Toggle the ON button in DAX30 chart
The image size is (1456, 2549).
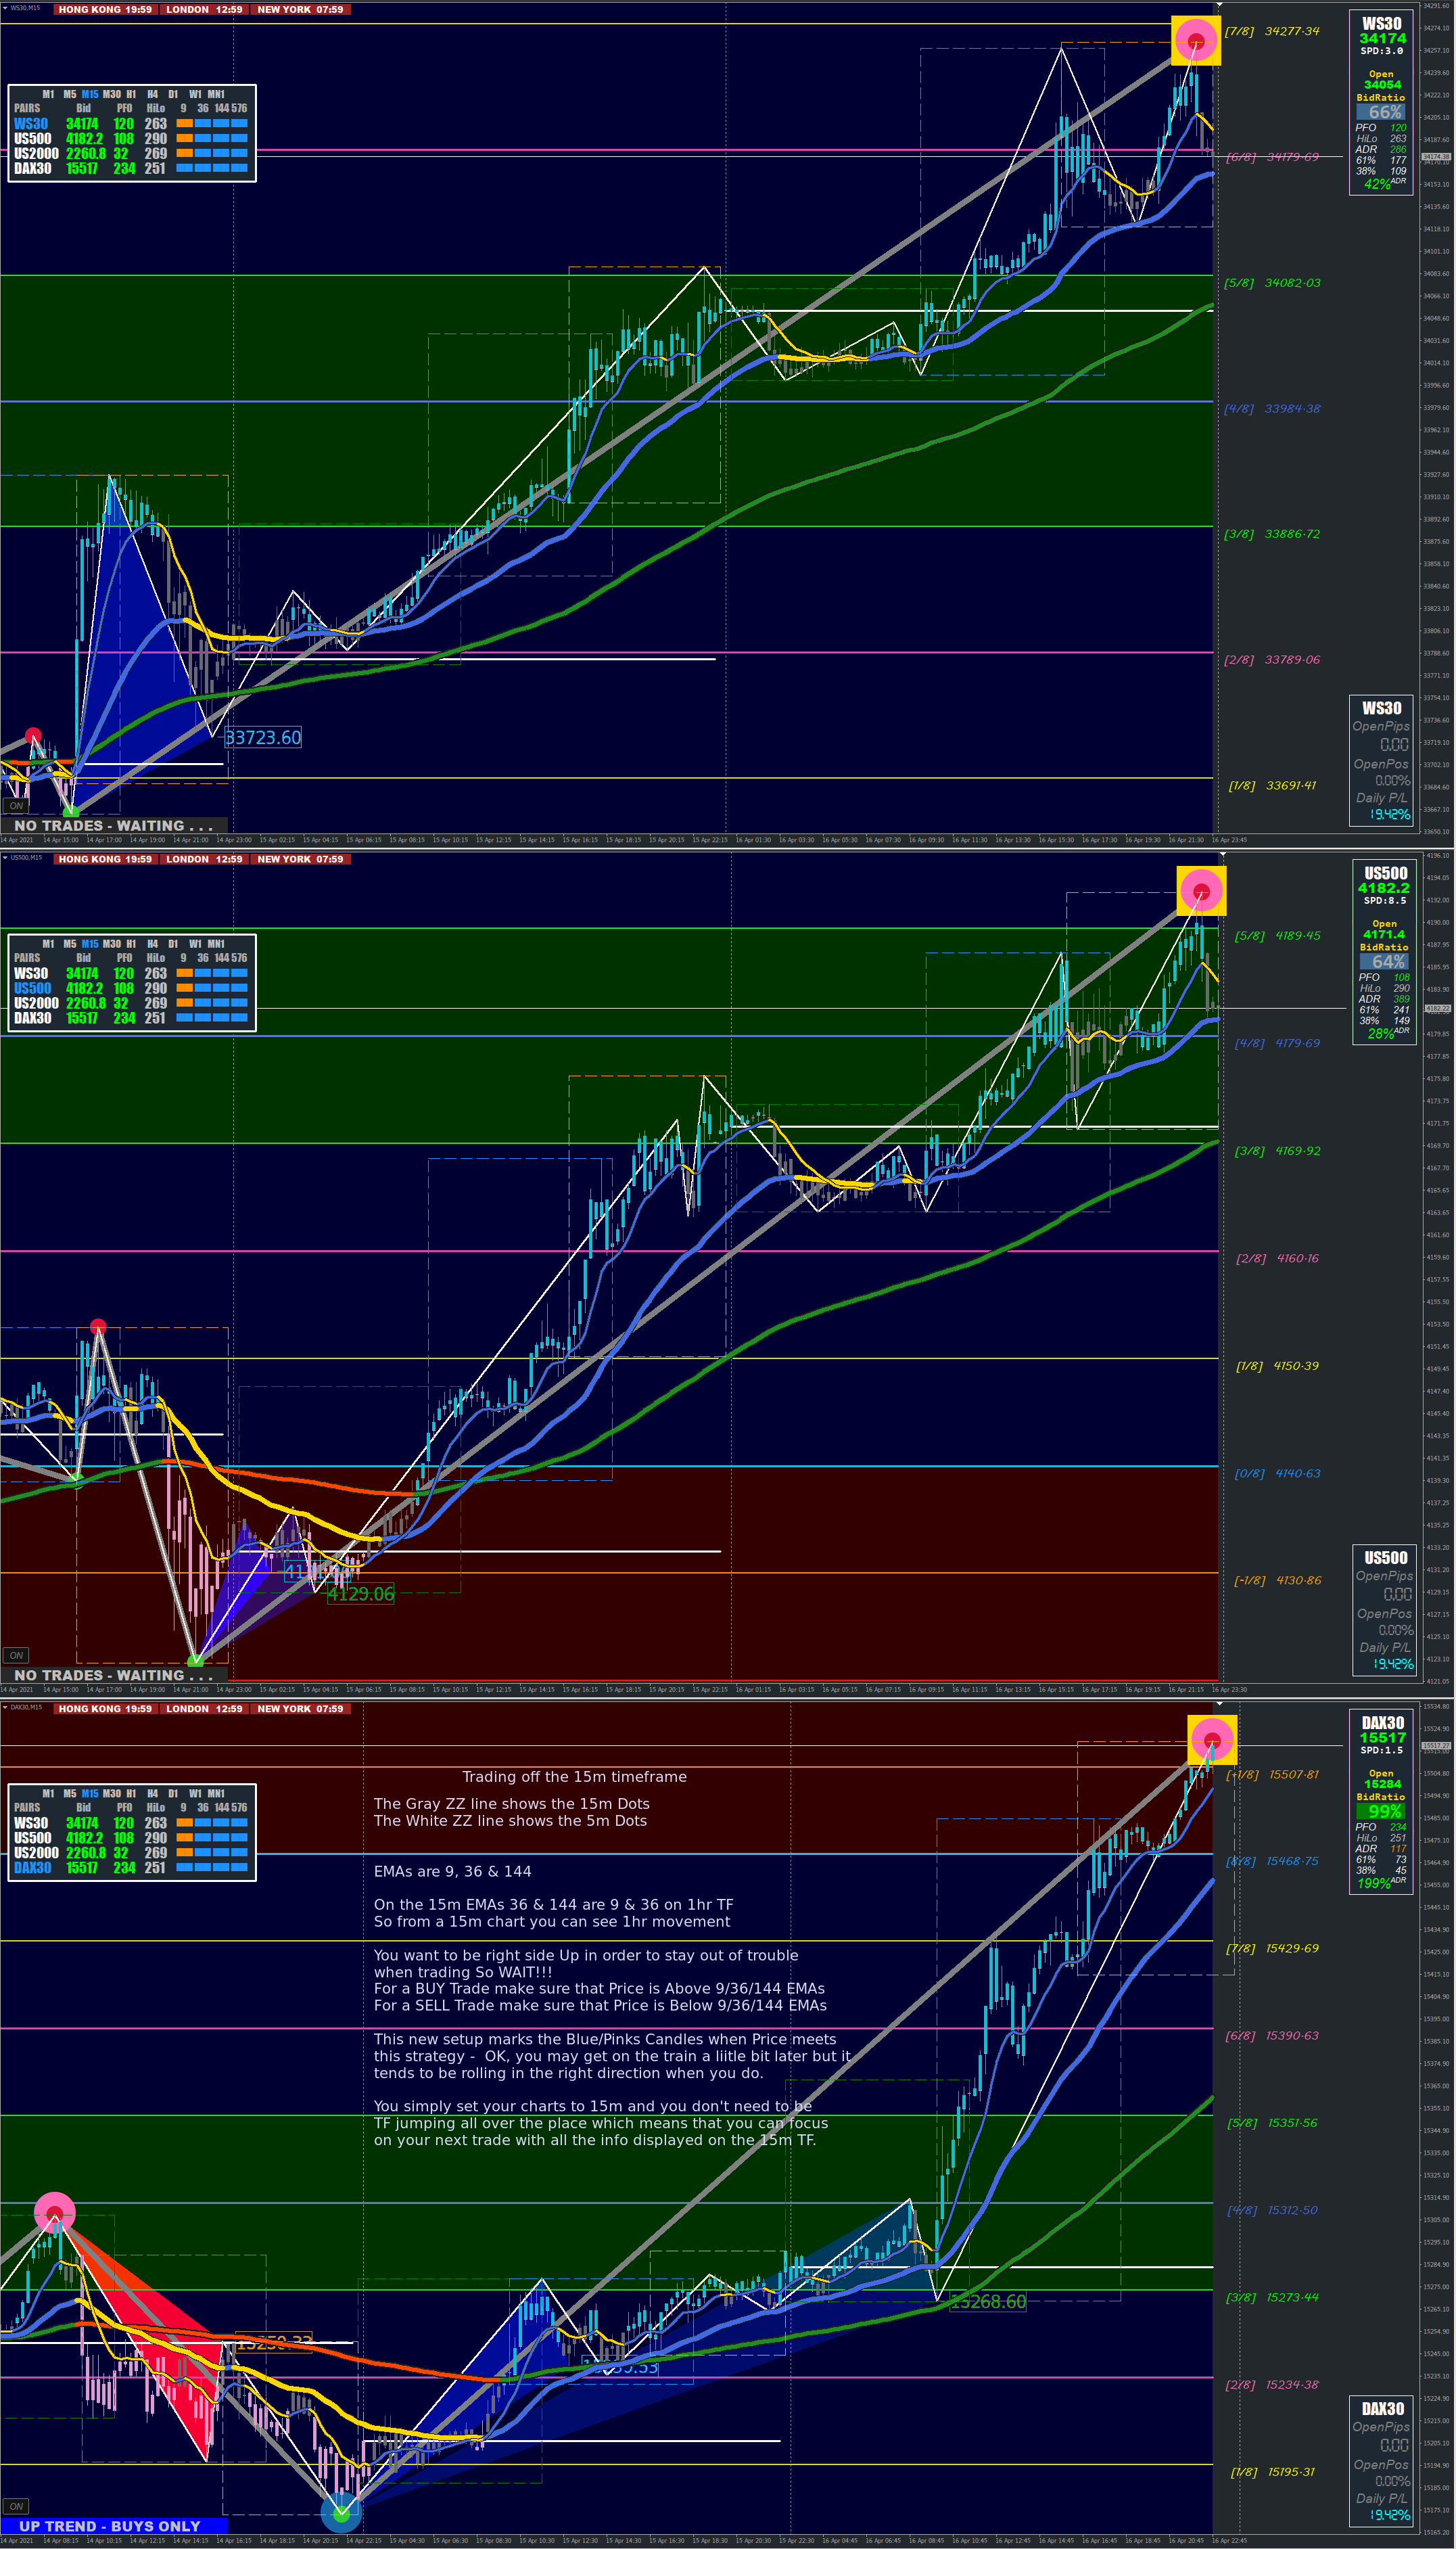[x=16, y=2506]
